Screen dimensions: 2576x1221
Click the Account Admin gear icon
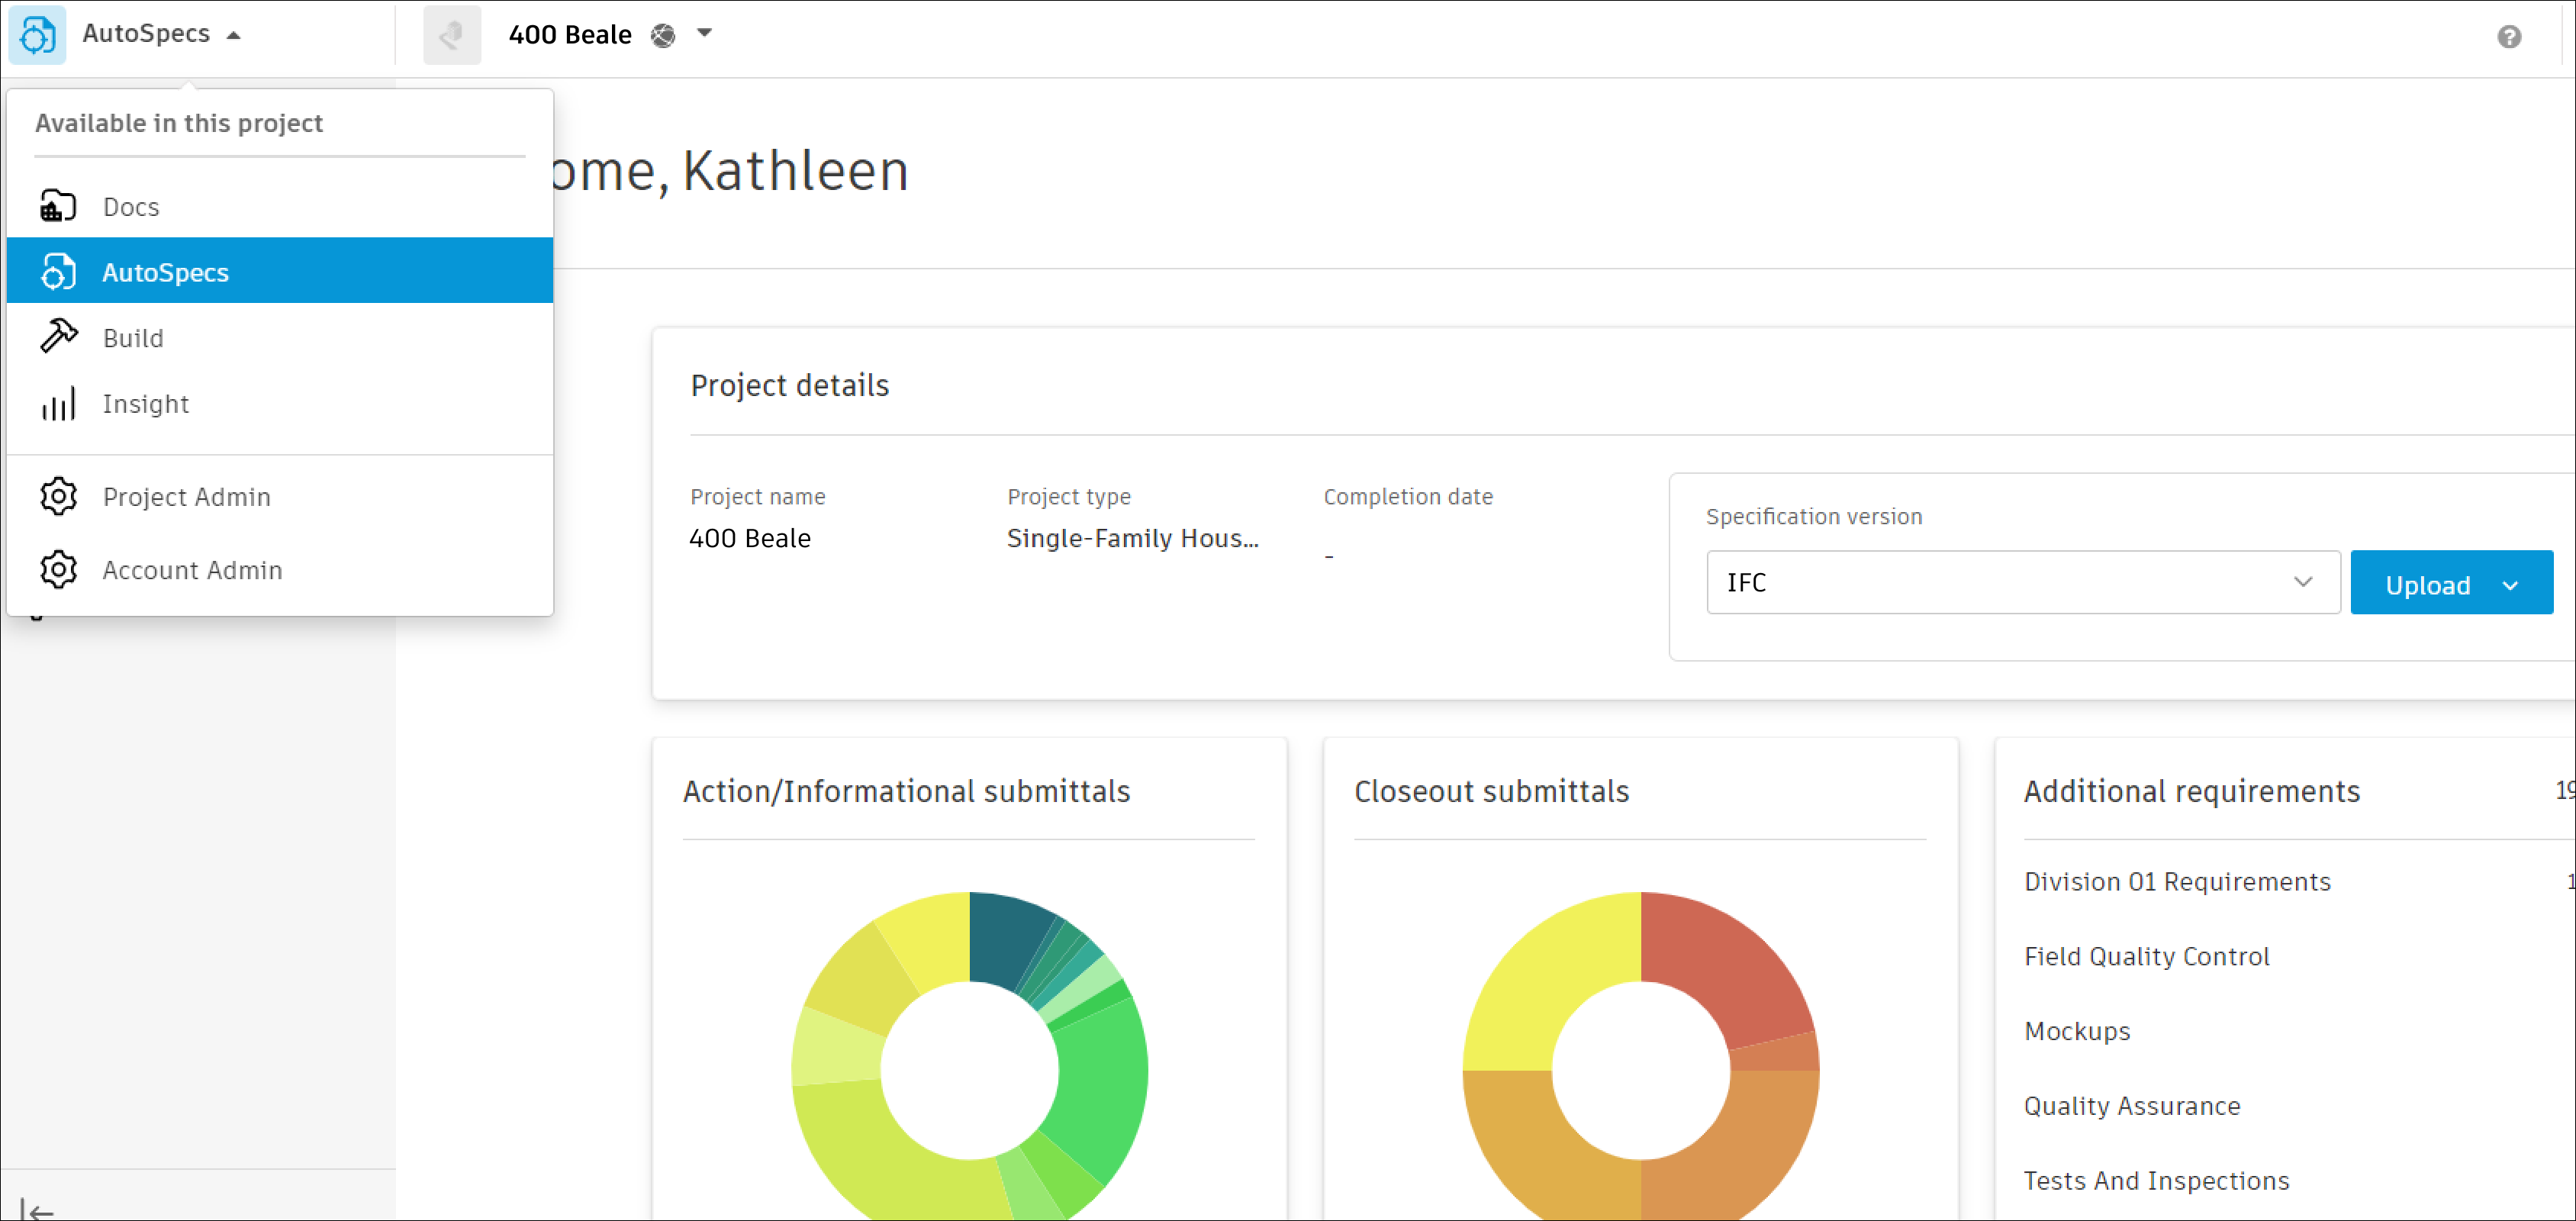tap(58, 569)
